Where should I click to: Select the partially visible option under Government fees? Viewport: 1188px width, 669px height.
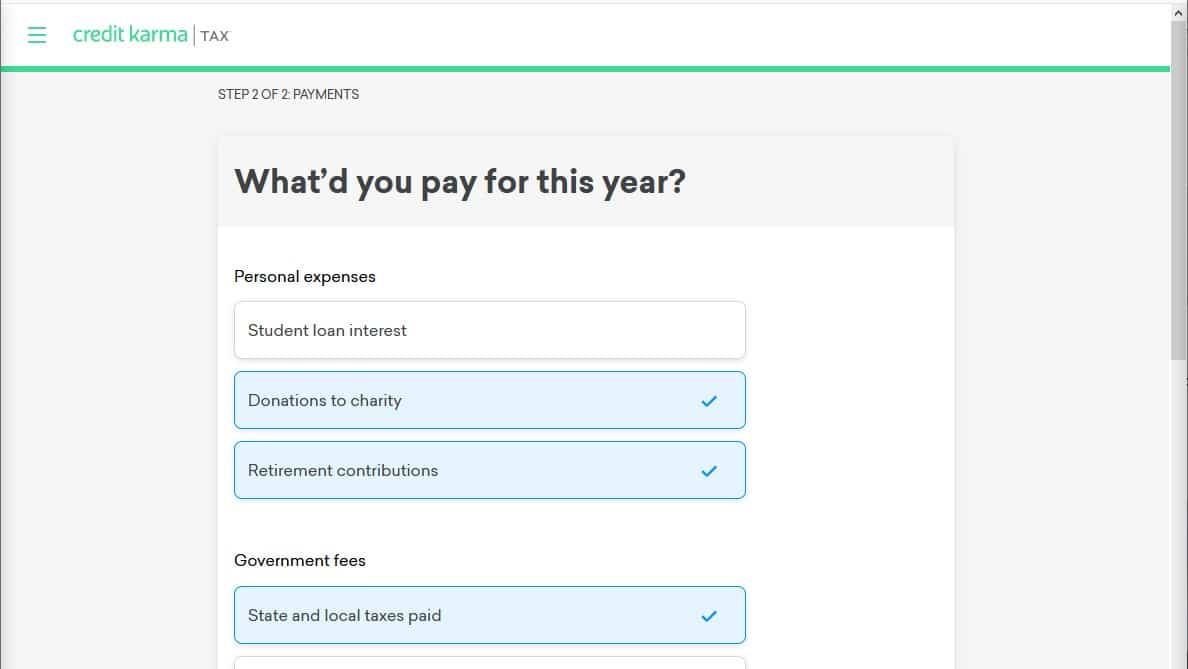(489, 662)
